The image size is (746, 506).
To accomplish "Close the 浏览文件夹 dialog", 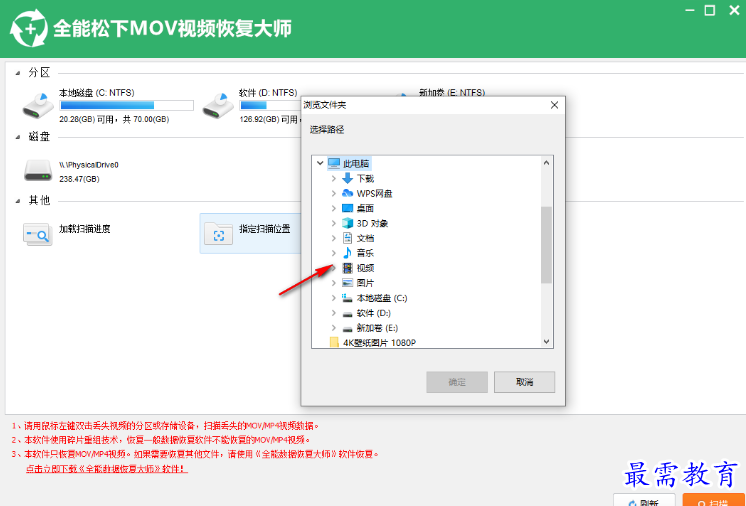I will [x=554, y=105].
